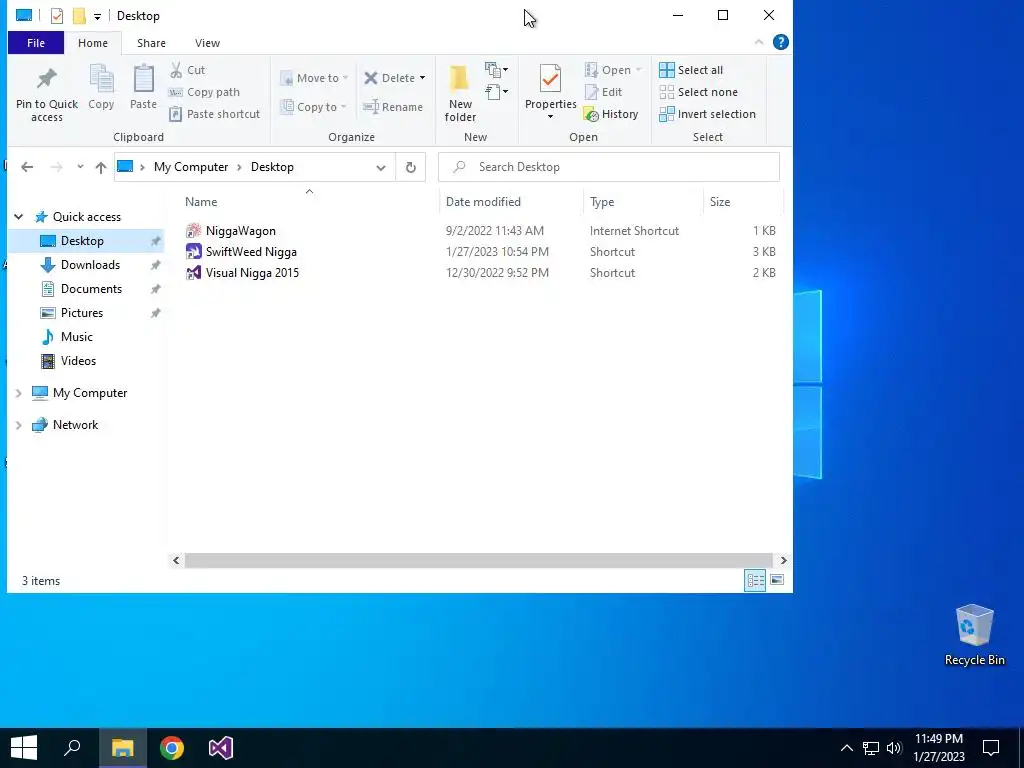Open the Videos folder in sidebar
Image resolution: width=1024 pixels, height=768 pixels.
point(78,360)
